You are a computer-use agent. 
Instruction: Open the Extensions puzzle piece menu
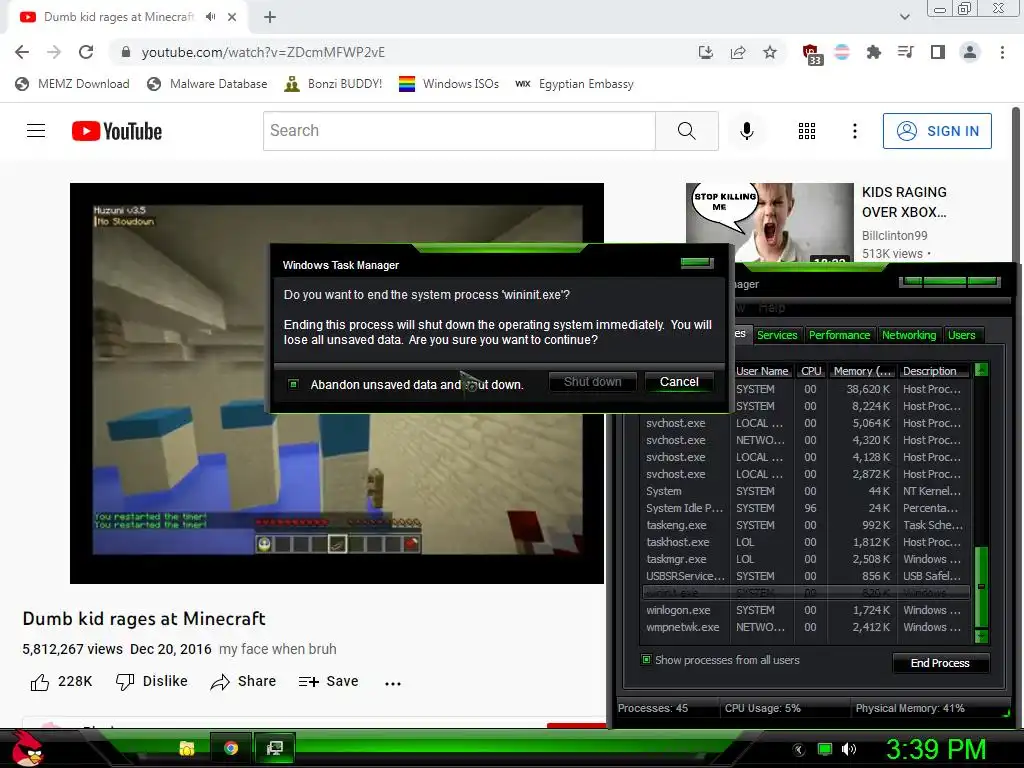[874, 52]
